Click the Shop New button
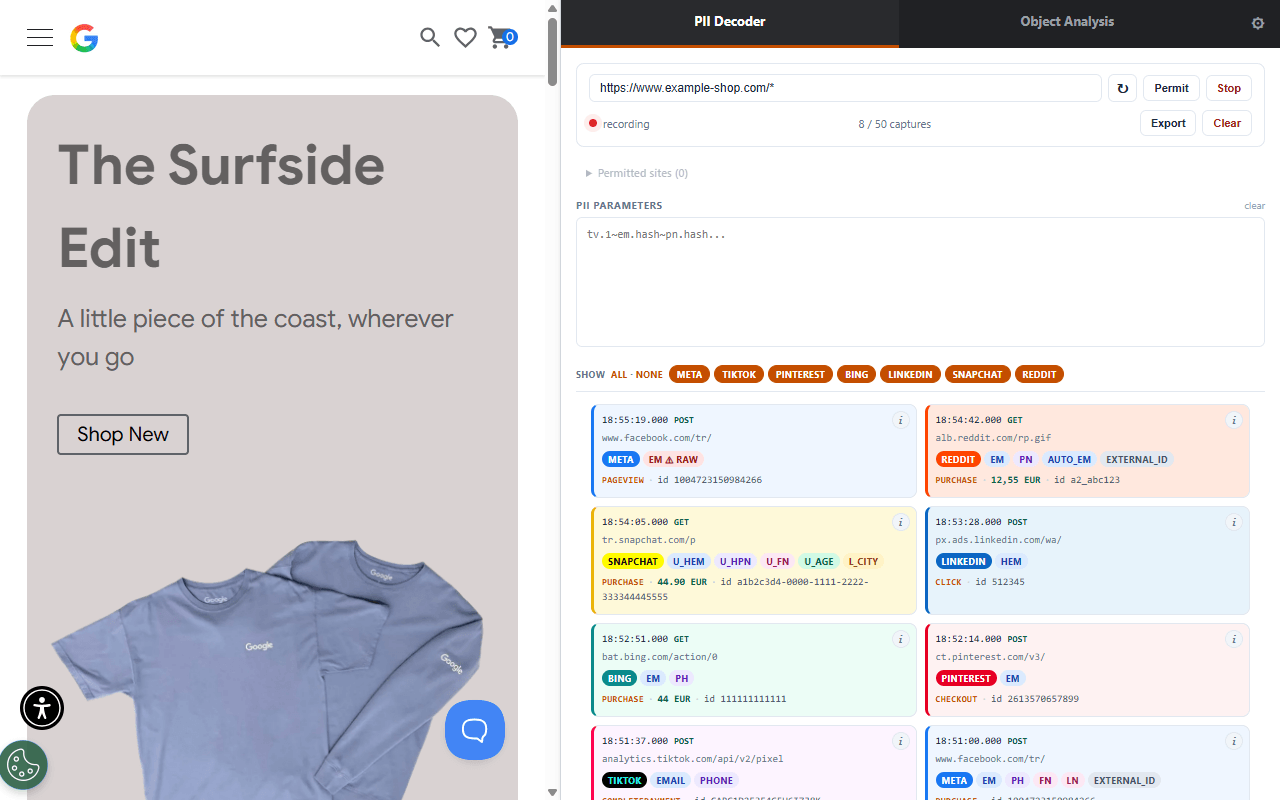This screenshot has height=800, width=1280. tap(123, 434)
